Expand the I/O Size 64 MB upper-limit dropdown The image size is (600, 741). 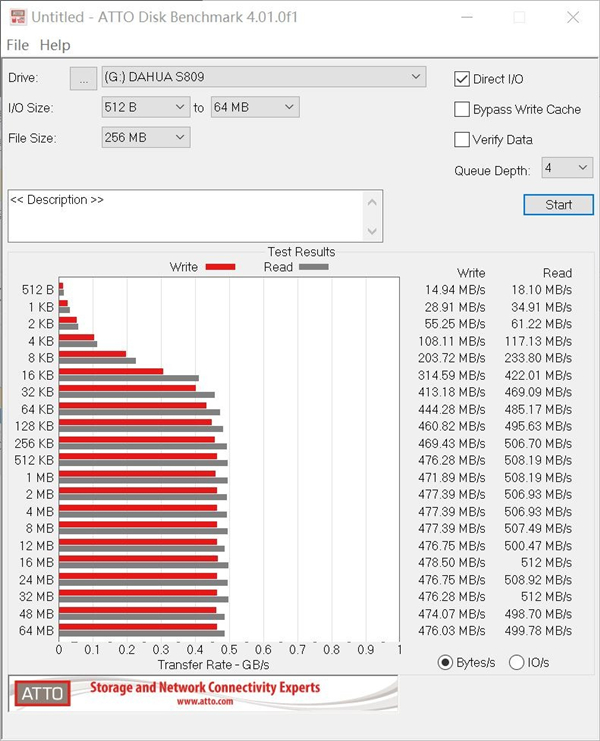pyautogui.click(x=255, y=107)
